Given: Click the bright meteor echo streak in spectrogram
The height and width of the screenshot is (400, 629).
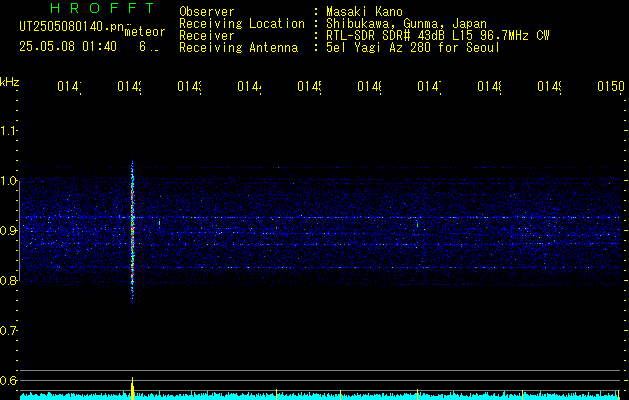Looking at the screenshot, I should click(x=132, y=231).
